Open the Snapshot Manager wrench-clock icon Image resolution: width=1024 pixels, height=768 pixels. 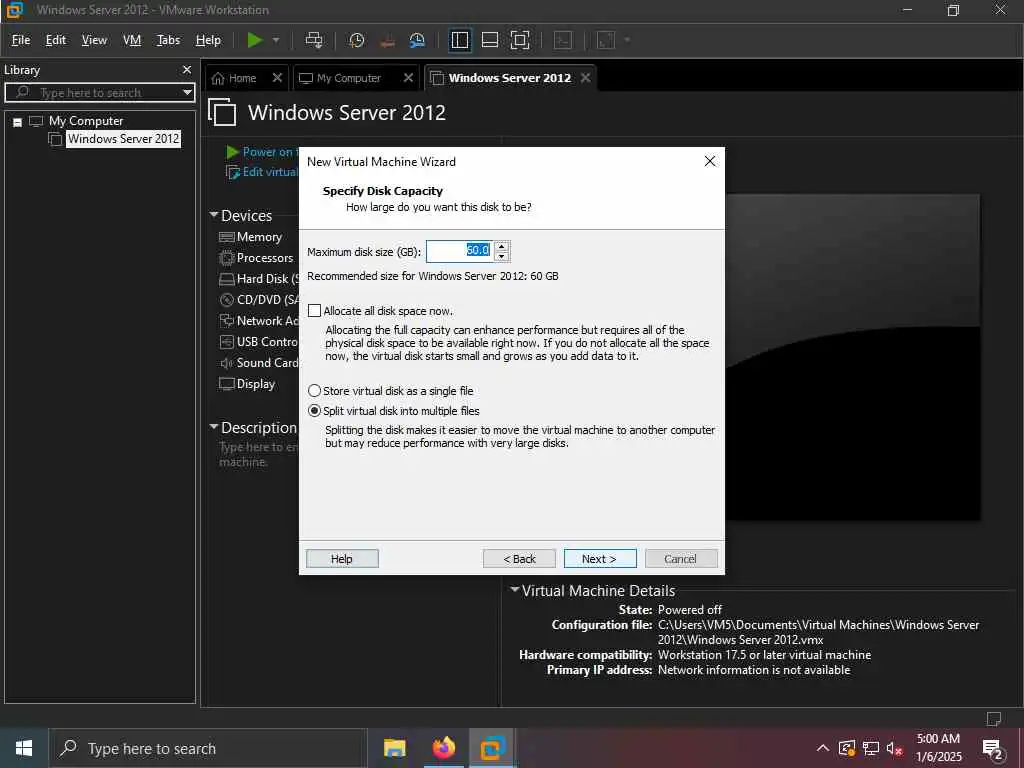pos(417,40)
